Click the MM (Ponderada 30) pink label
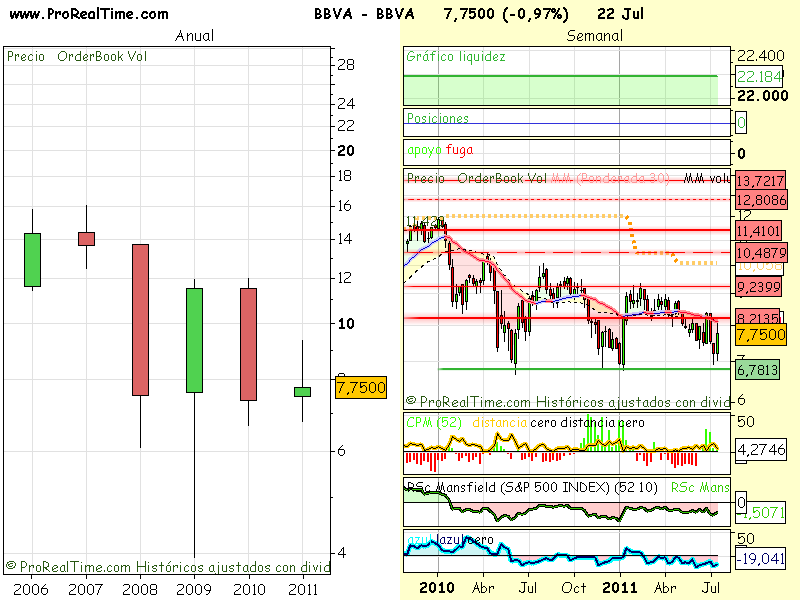The height and width of the screenshot is (600, 800). 610,178
